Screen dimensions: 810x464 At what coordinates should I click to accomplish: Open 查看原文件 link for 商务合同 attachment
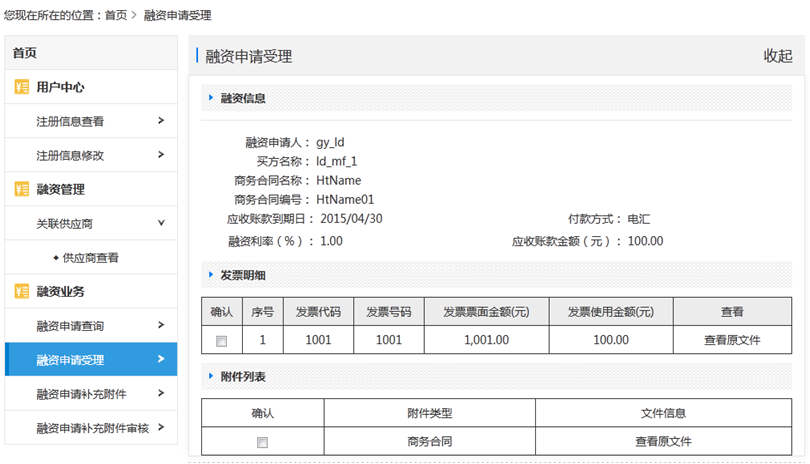pos(662,441)
